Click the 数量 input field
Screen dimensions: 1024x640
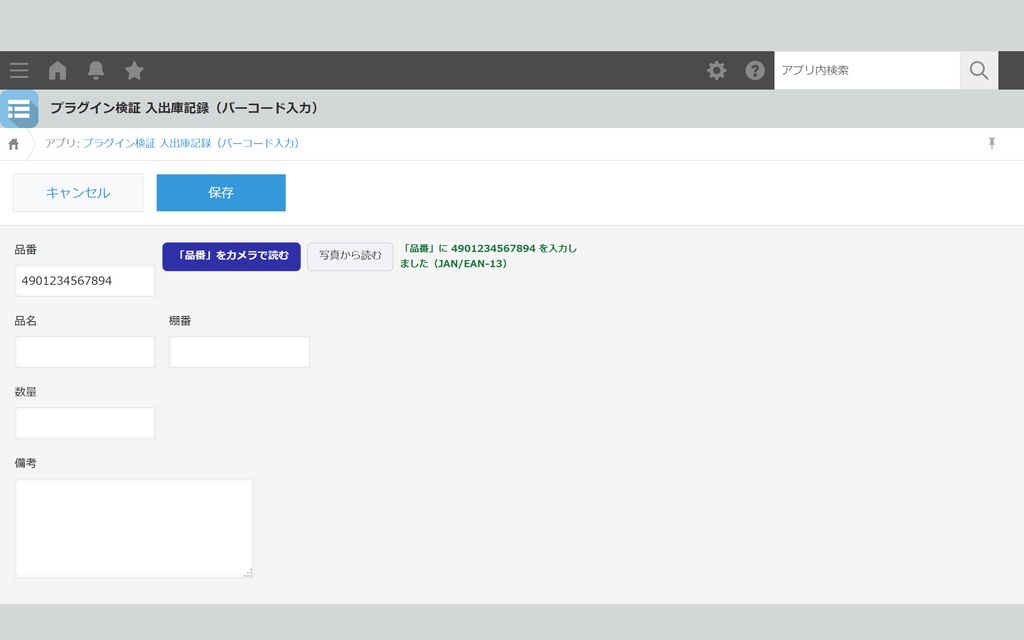(x=85, y=423)
